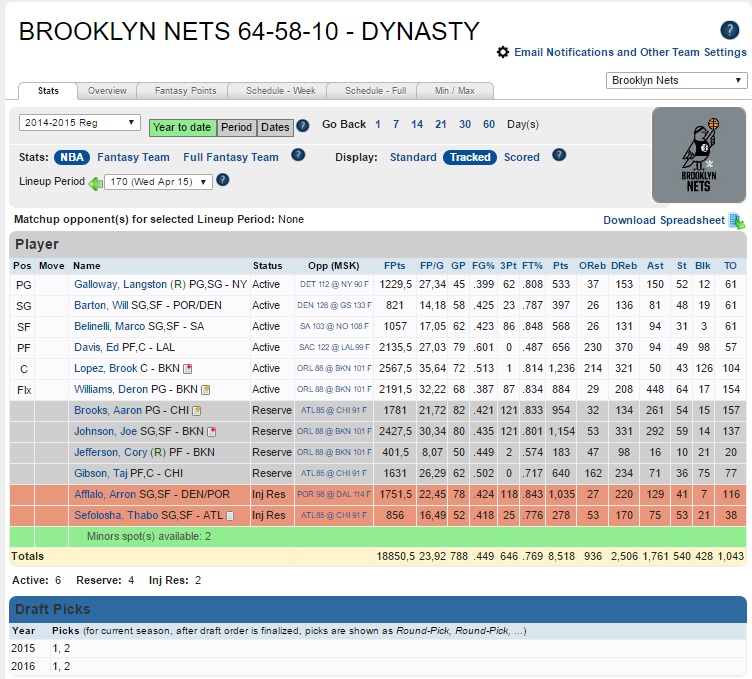Open Min / Max tab

pos(455,91)
